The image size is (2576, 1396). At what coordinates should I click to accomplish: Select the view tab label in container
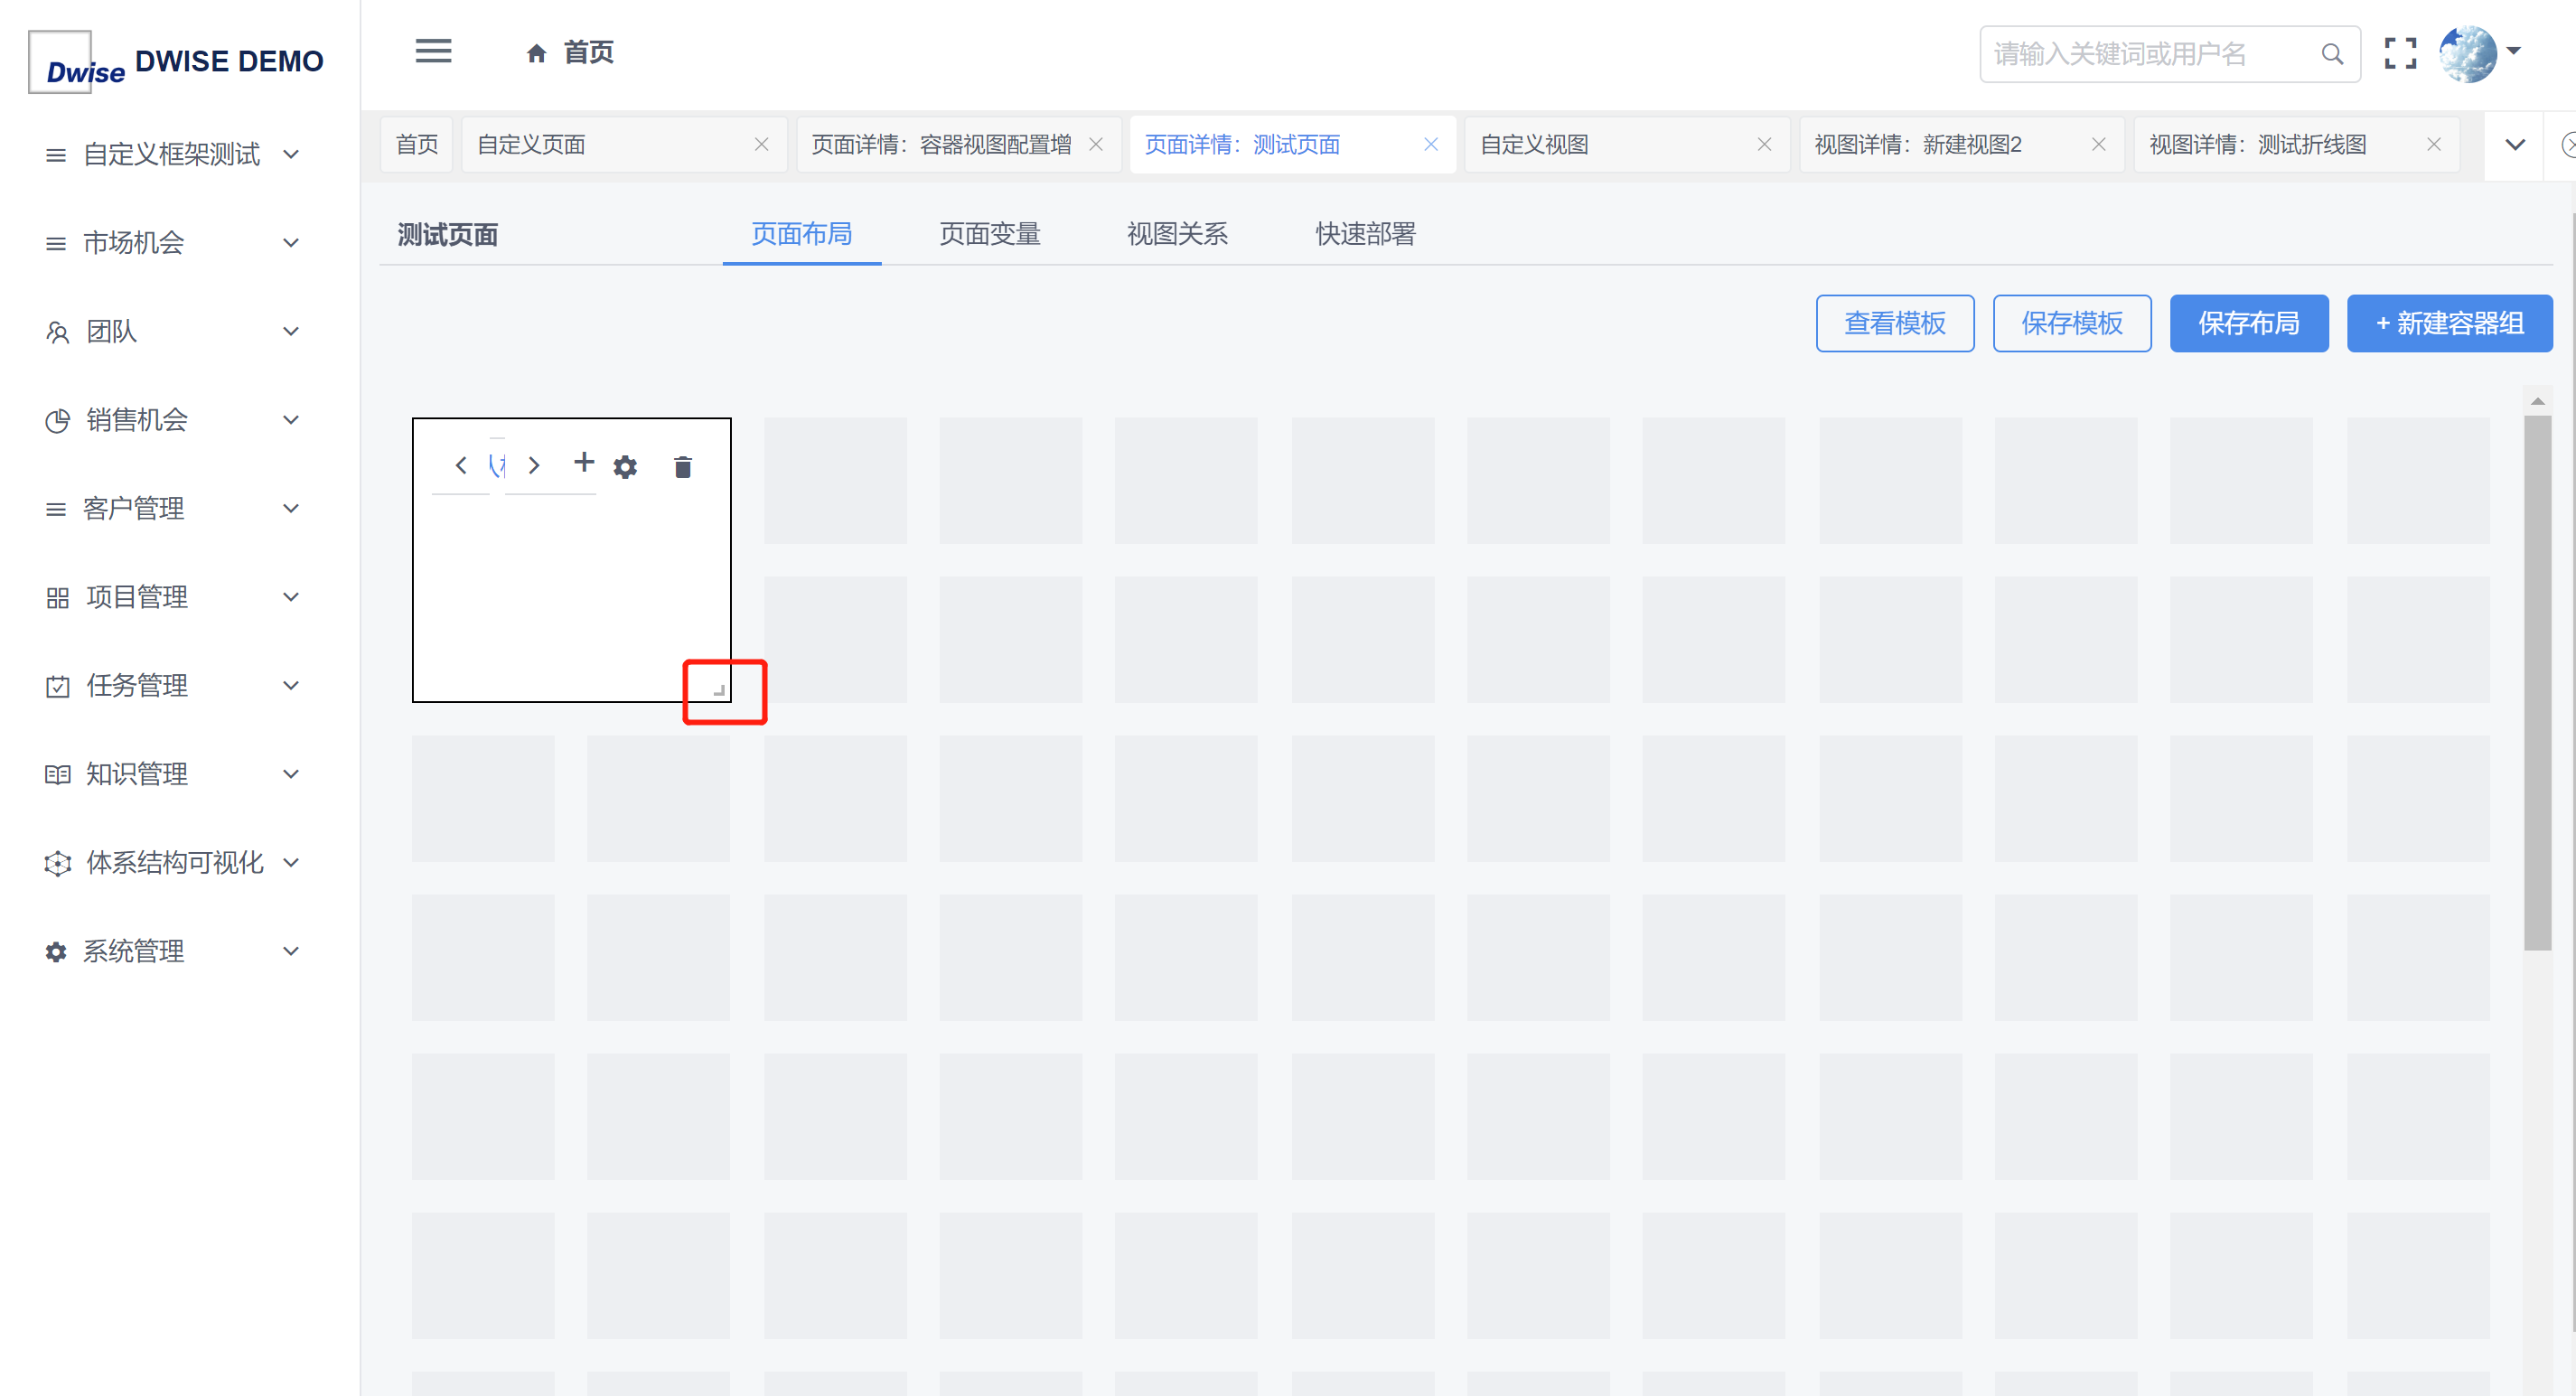(x=497, y=465)
